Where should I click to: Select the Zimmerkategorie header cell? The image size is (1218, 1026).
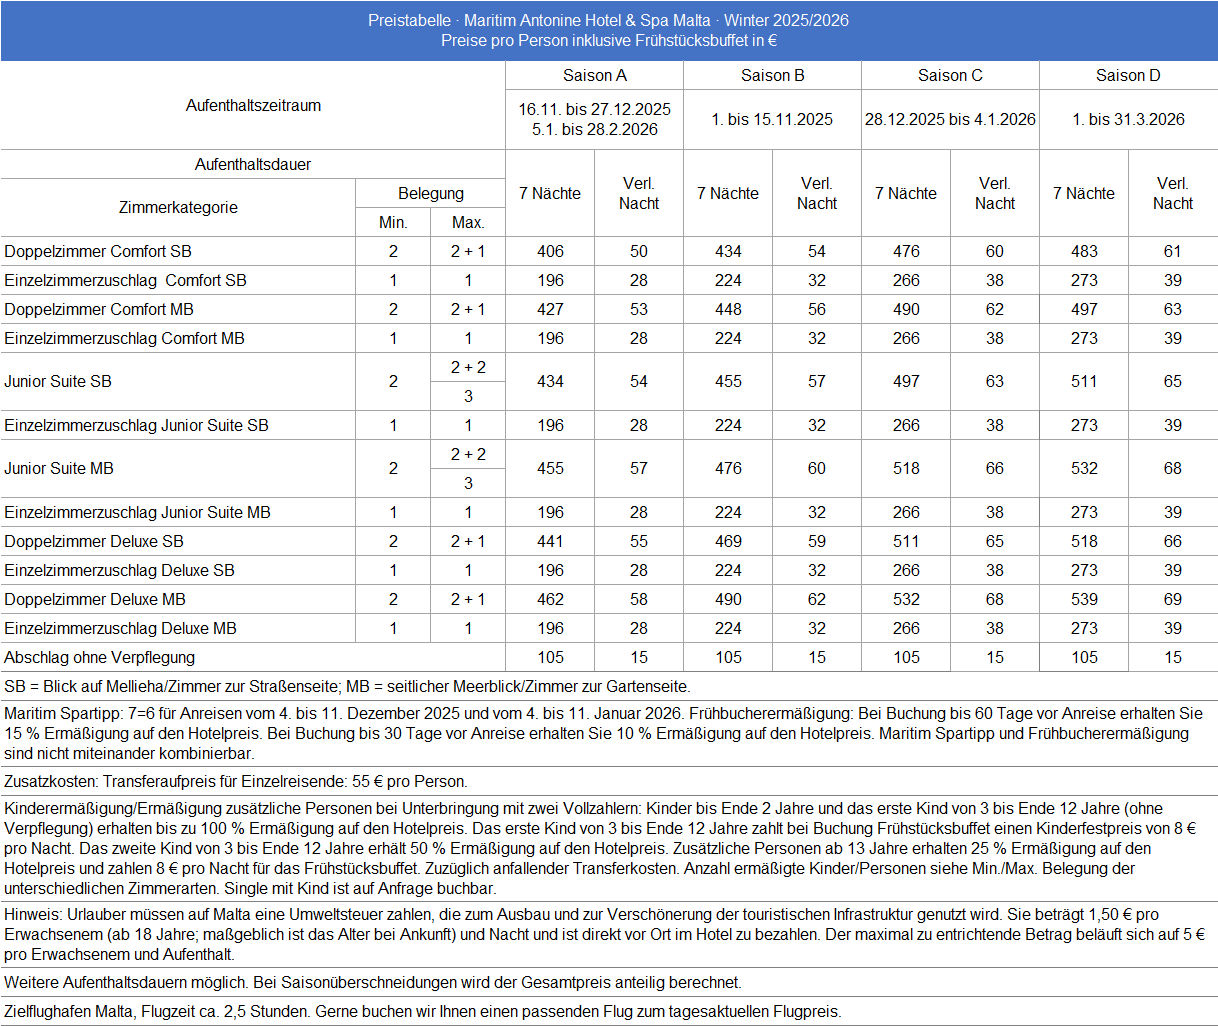tap(178, 207)
